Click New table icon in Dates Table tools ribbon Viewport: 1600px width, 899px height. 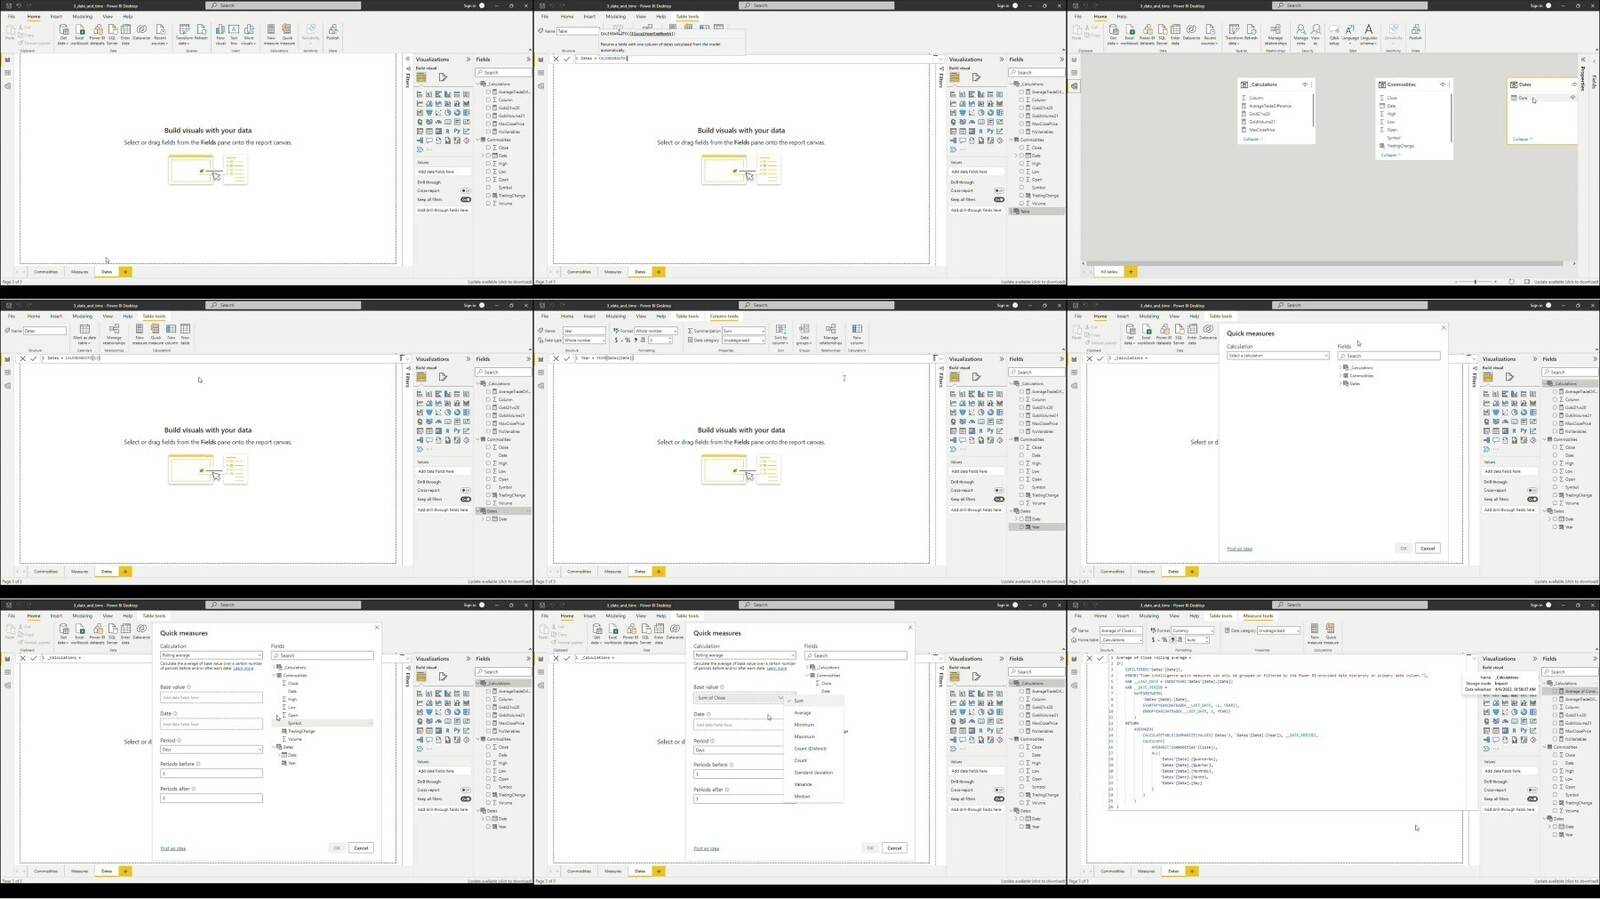pos(185,333)
